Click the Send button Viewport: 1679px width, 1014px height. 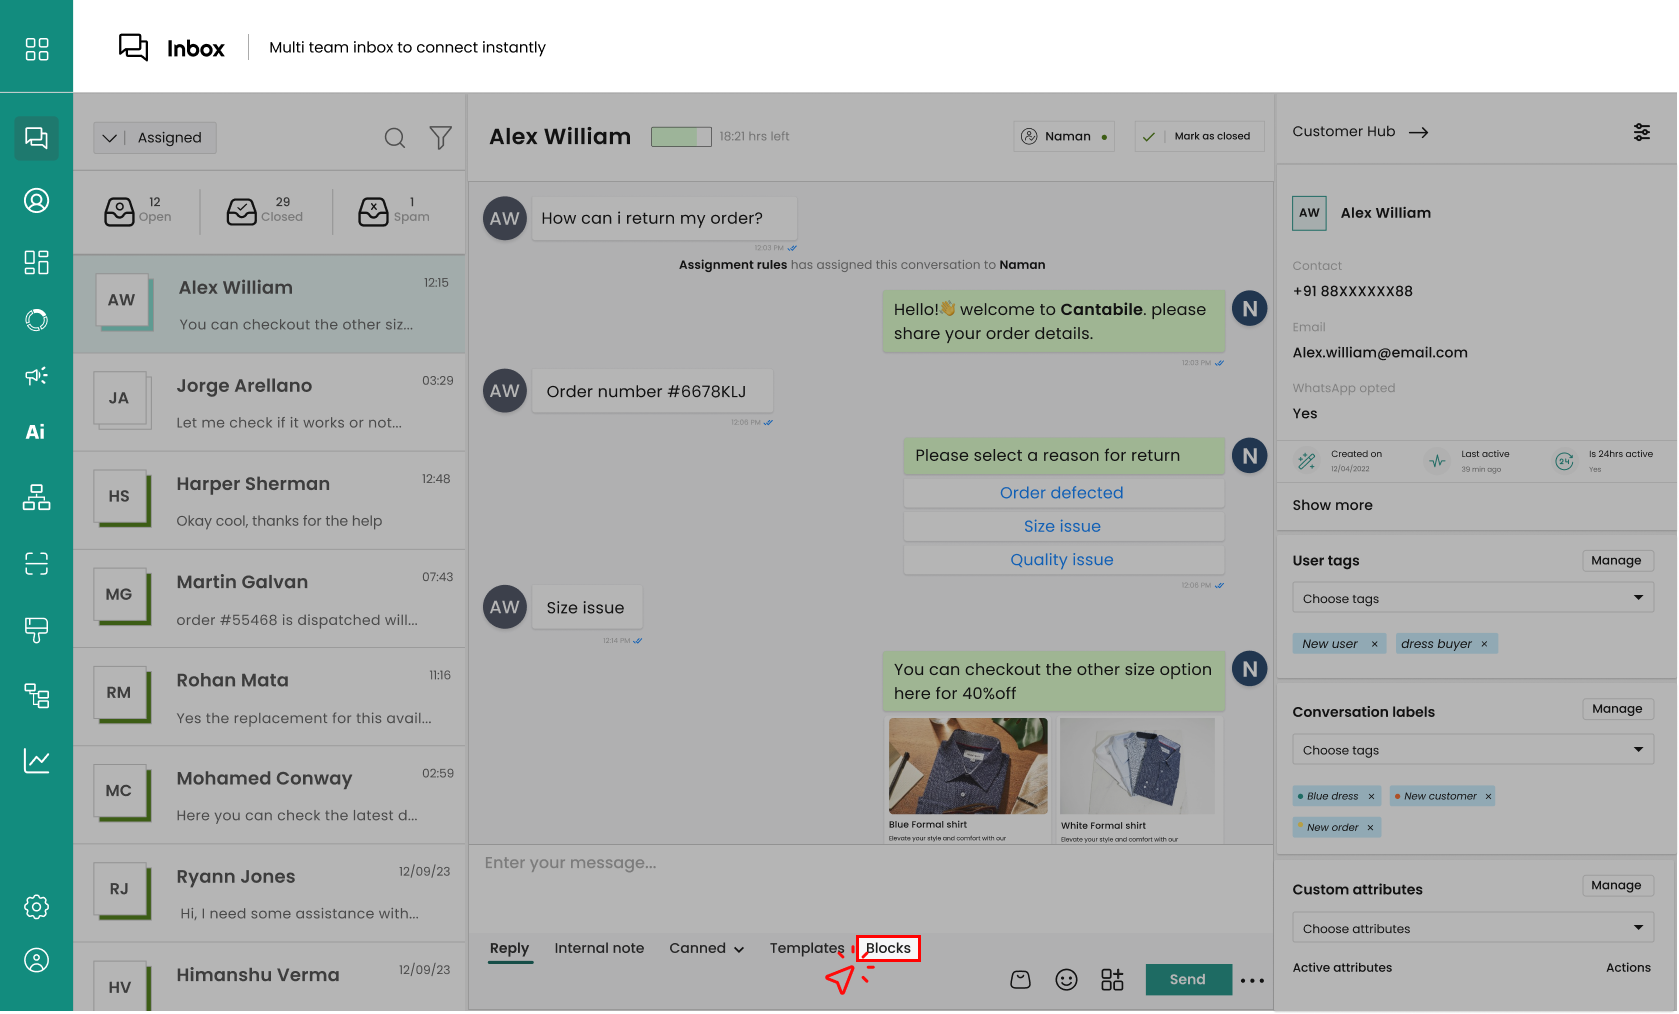[1187, 980]
